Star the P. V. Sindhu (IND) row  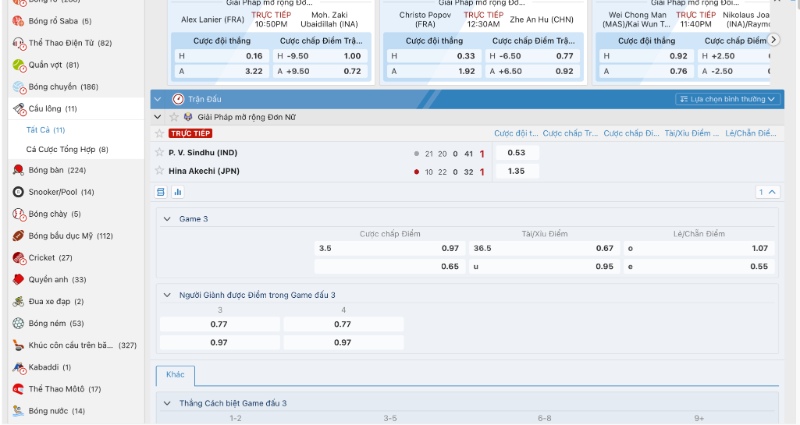(159, 152)
